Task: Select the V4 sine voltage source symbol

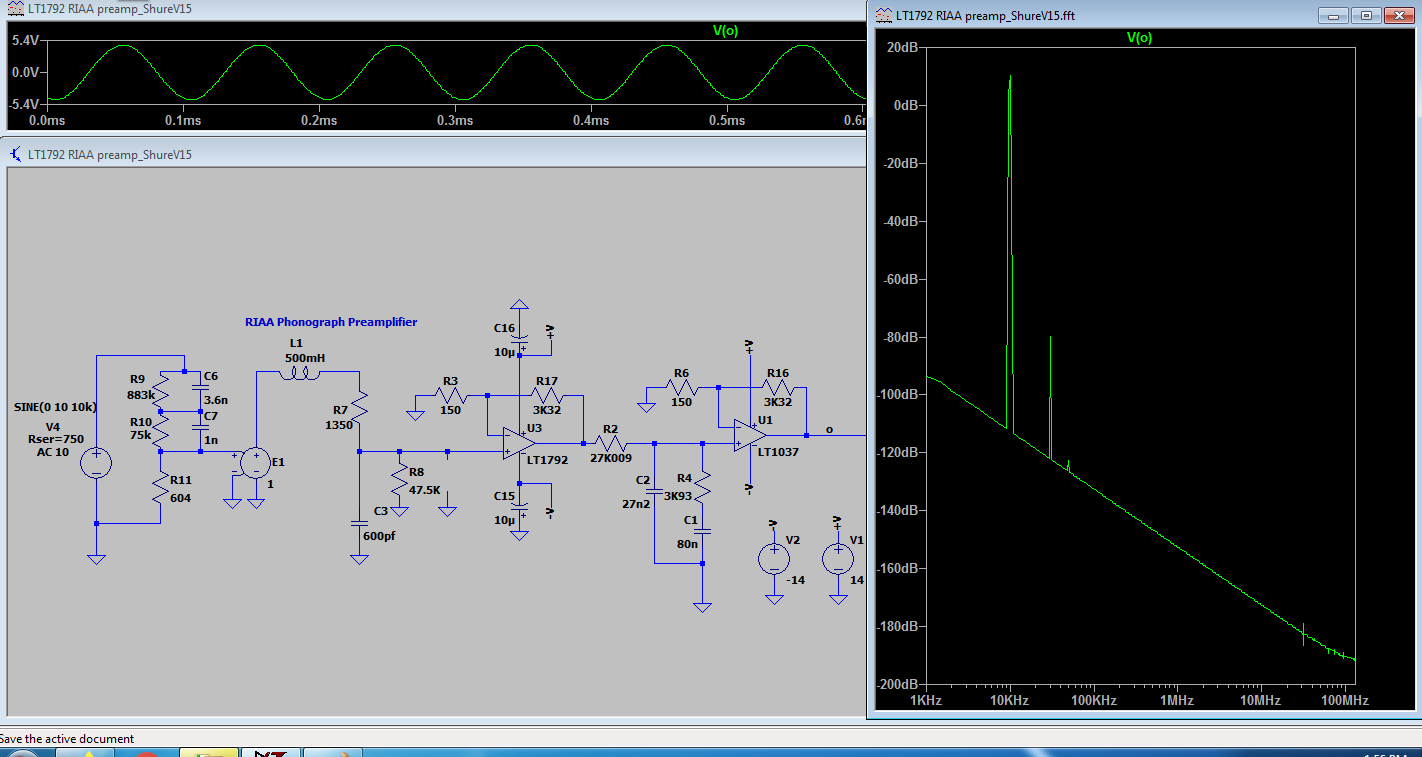Action: [x=96, y=463]
